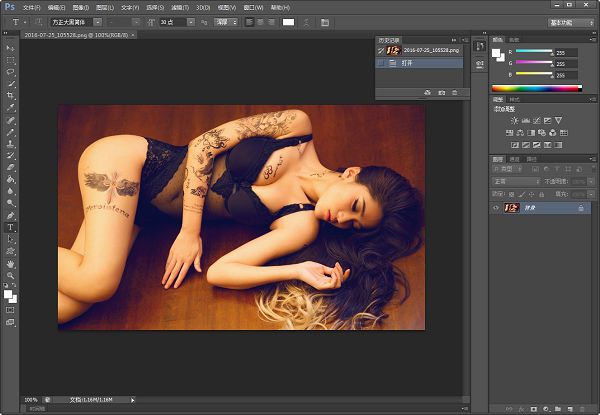
Task: Open the layer filter type dropdown
Action: pyautogui.click(x=508, y=169)
